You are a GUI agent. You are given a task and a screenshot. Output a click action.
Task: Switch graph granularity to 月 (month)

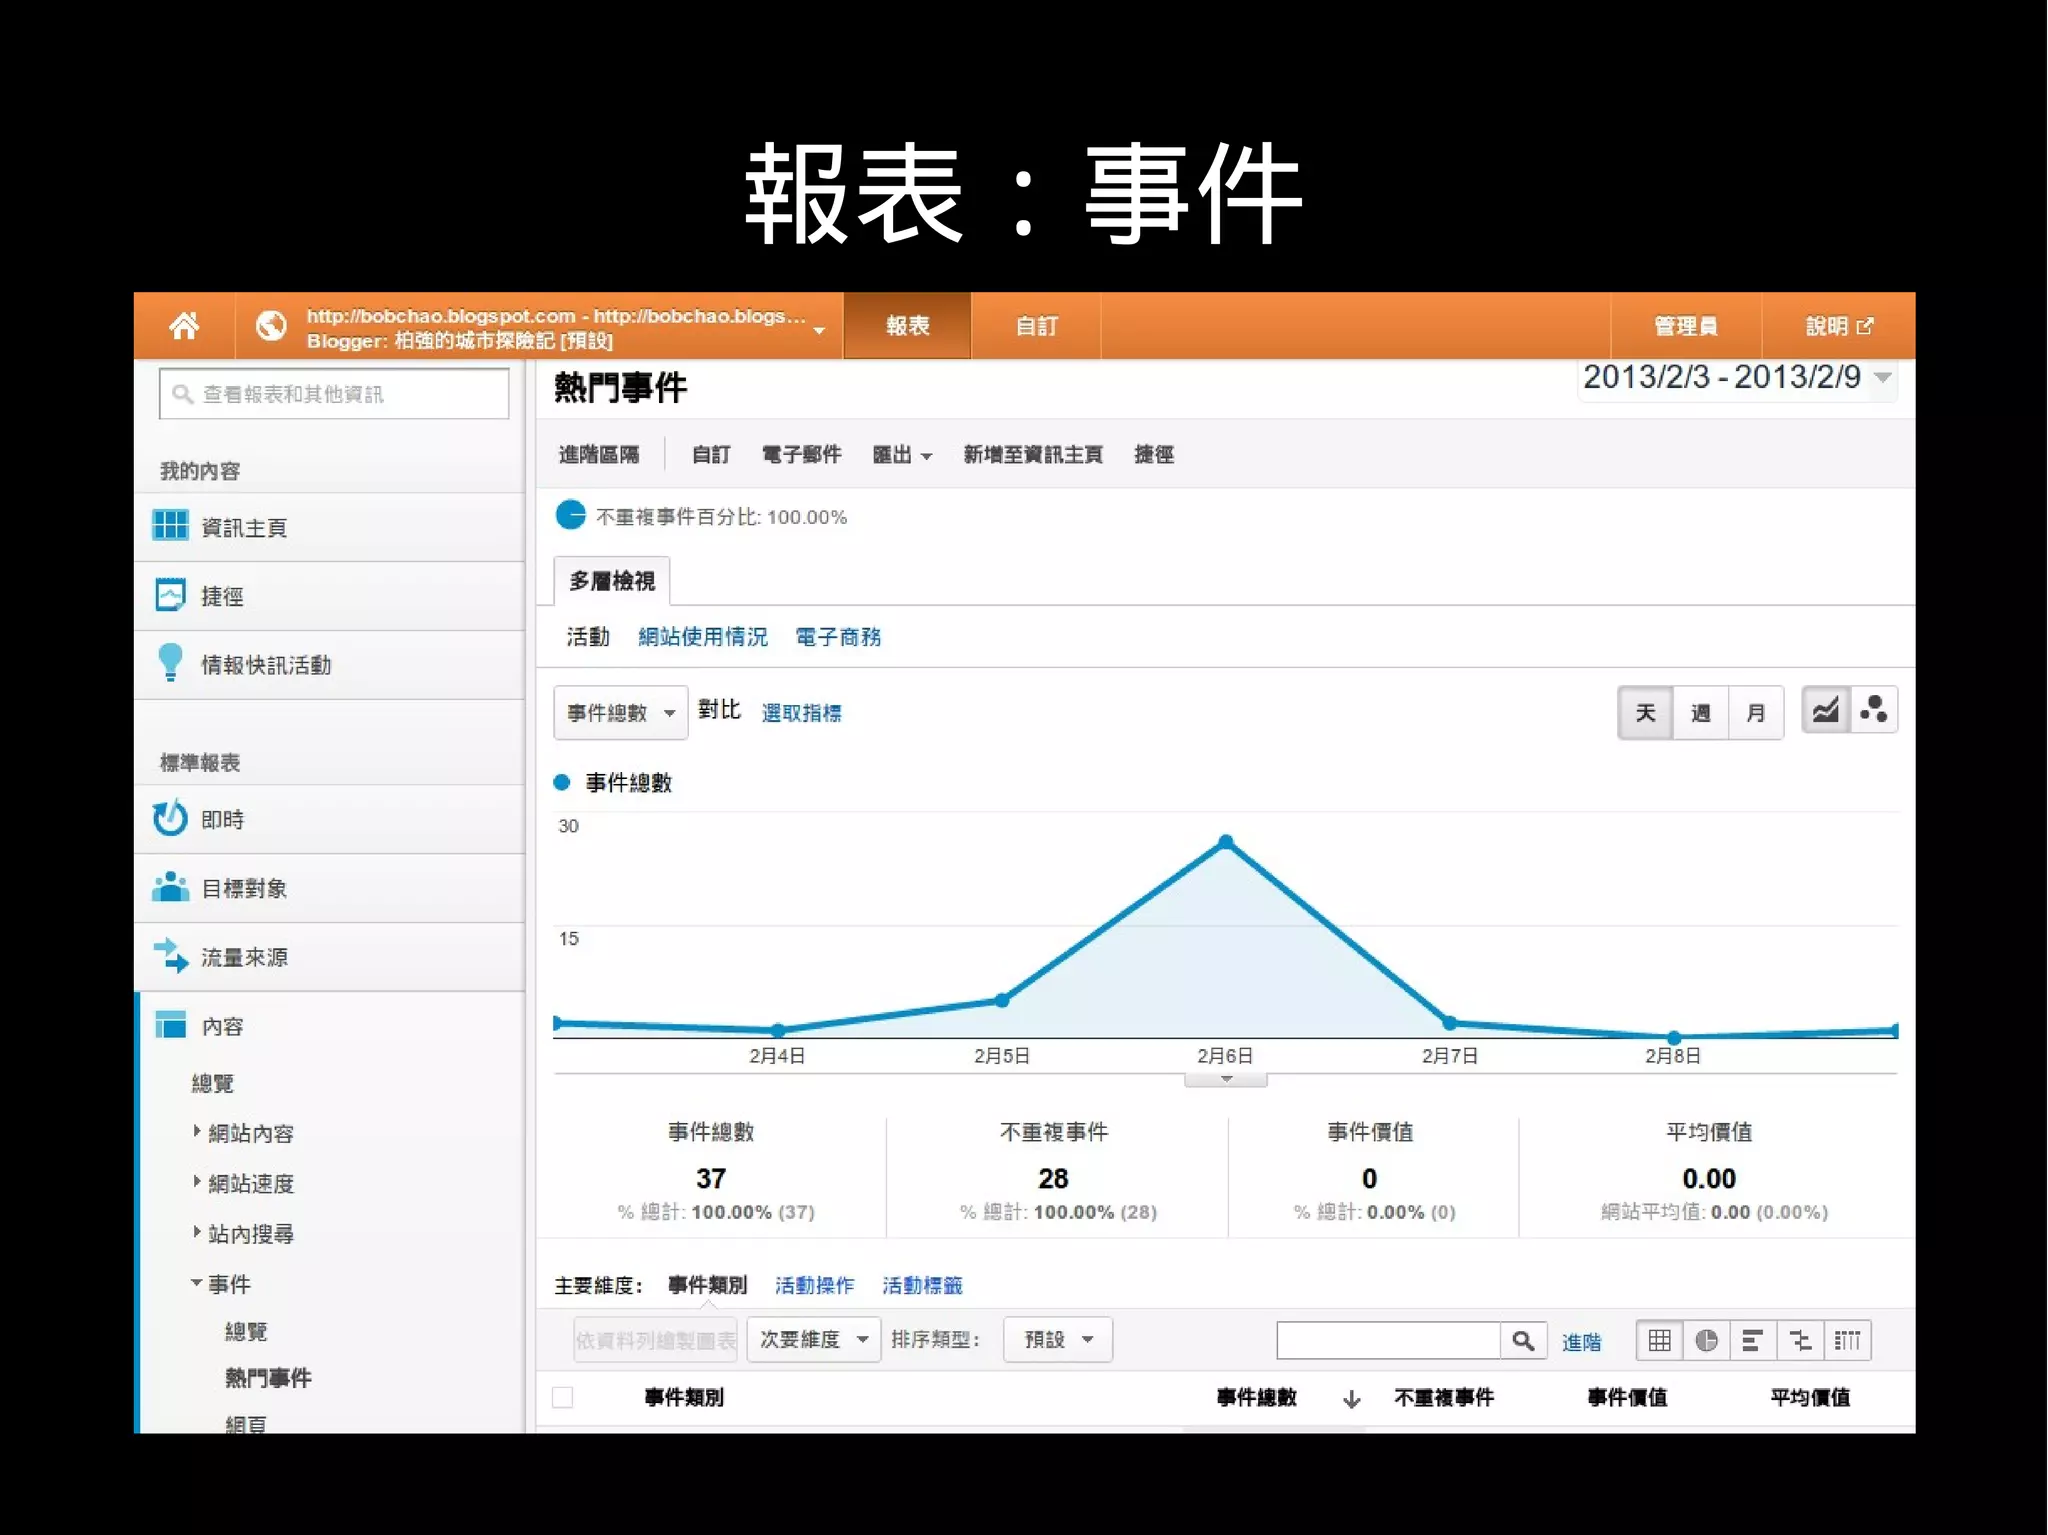pos(1755,713)
